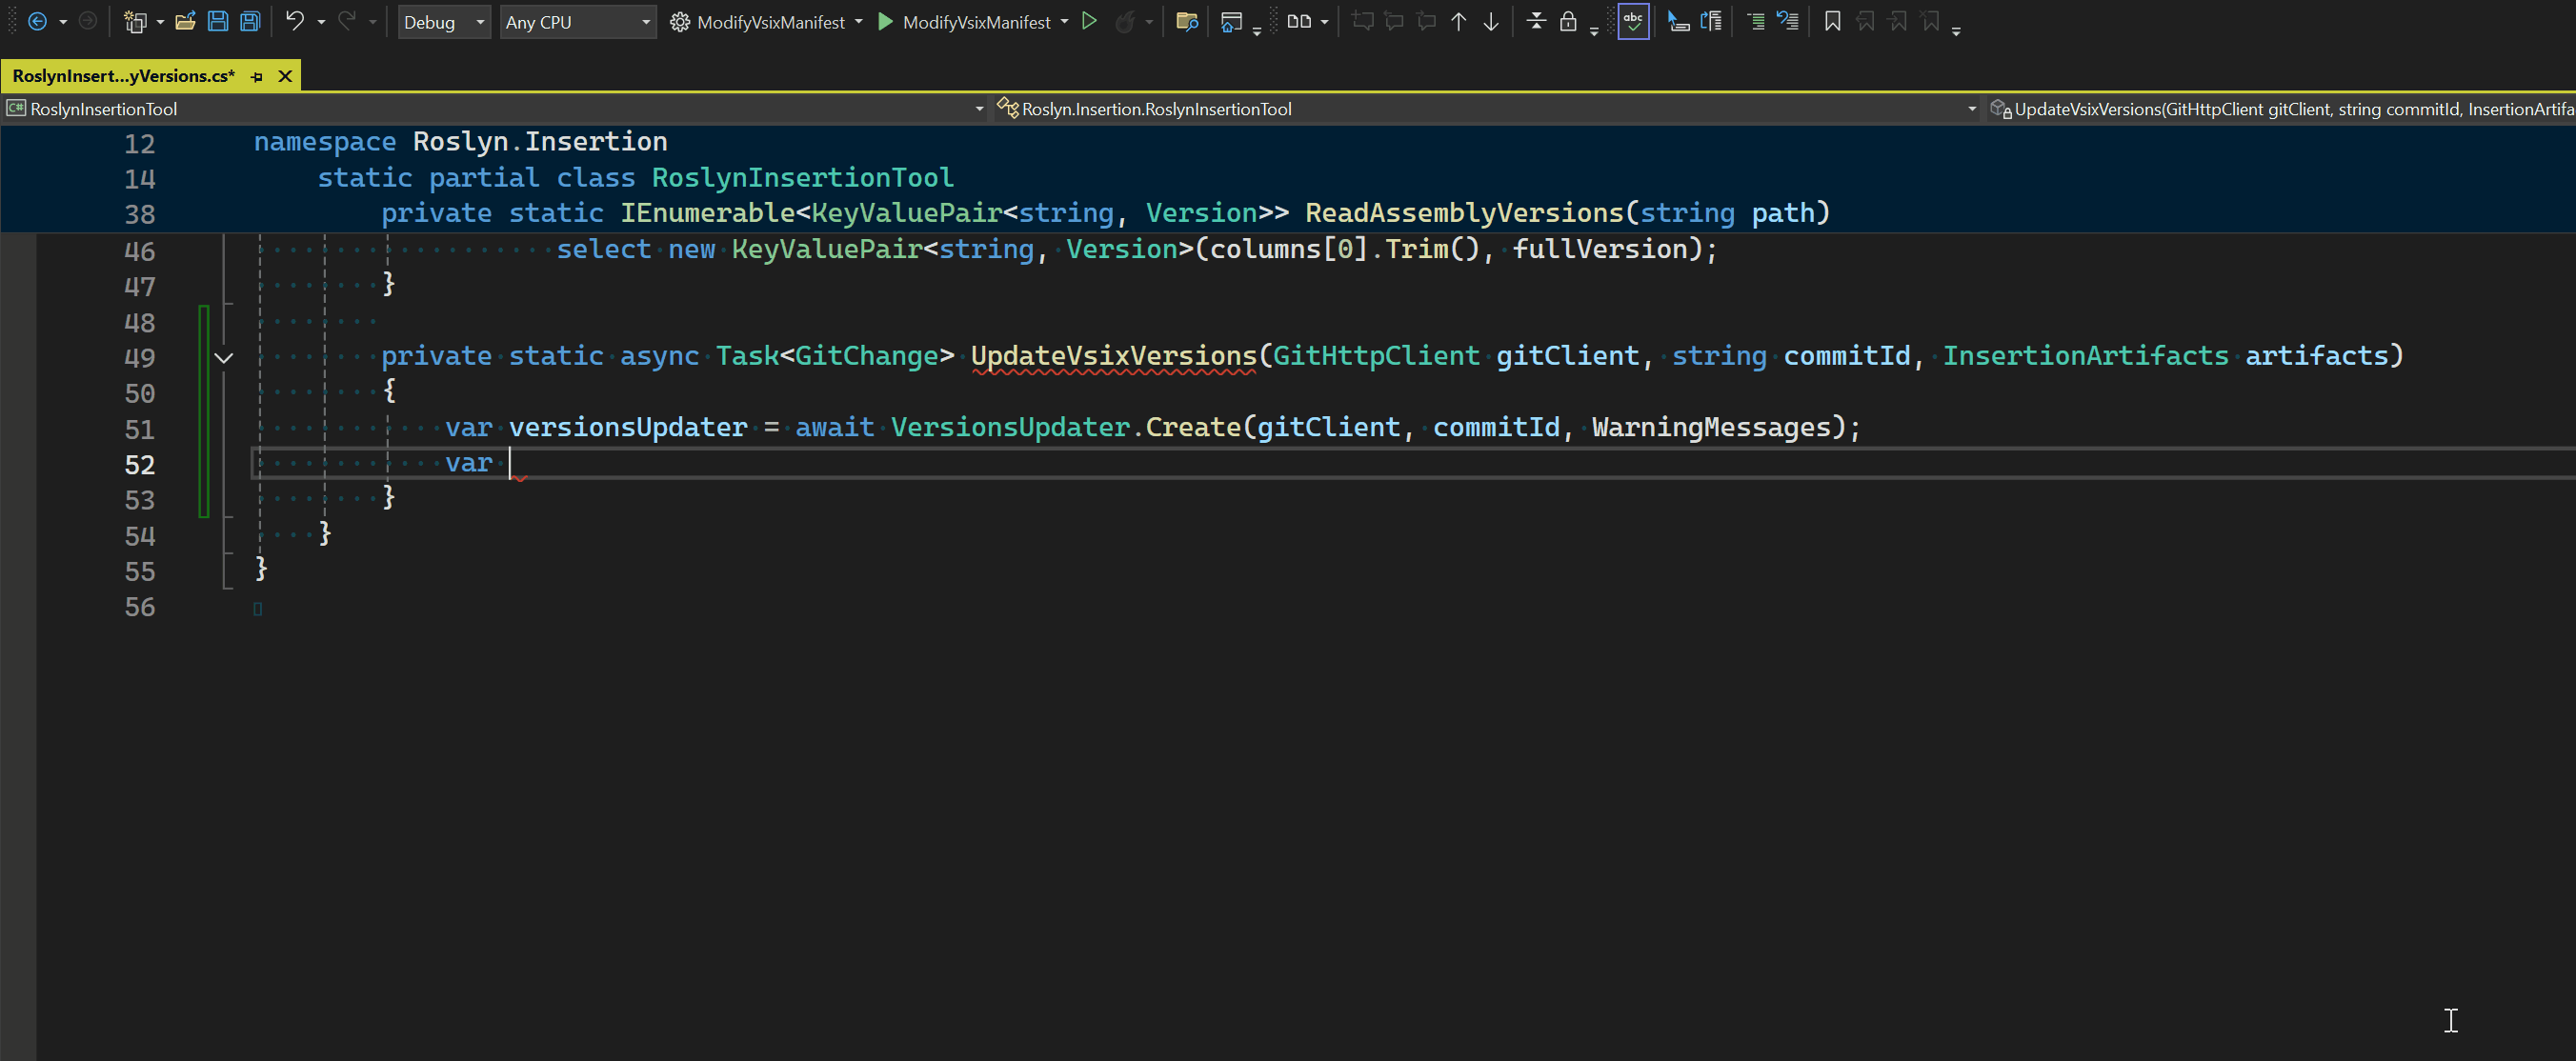Go to previous item with up arrow

tap(1459, 21)
